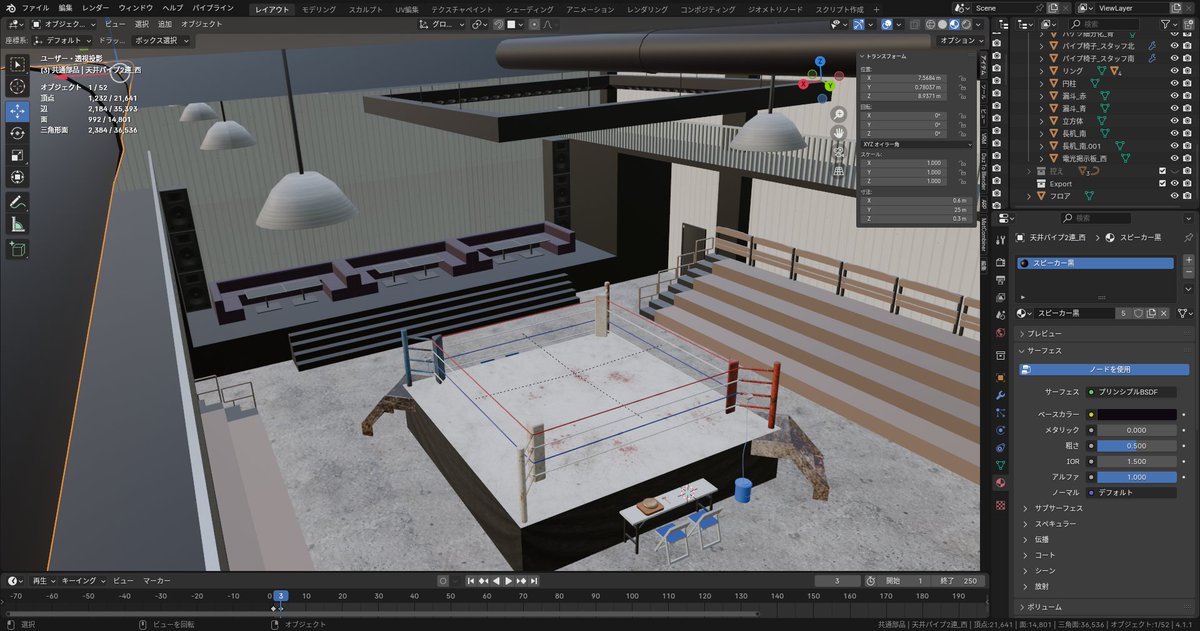The image size is (1200, 631).
Task: Open the デフォルト orientation dropdown
Action: click(64, 41)
